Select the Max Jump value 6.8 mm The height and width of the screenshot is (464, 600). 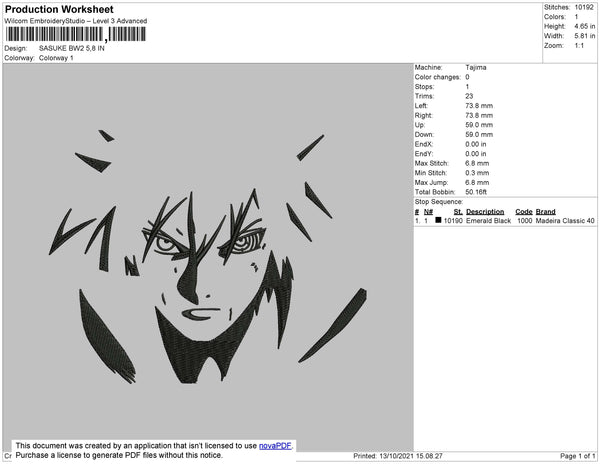pos(477,182)
